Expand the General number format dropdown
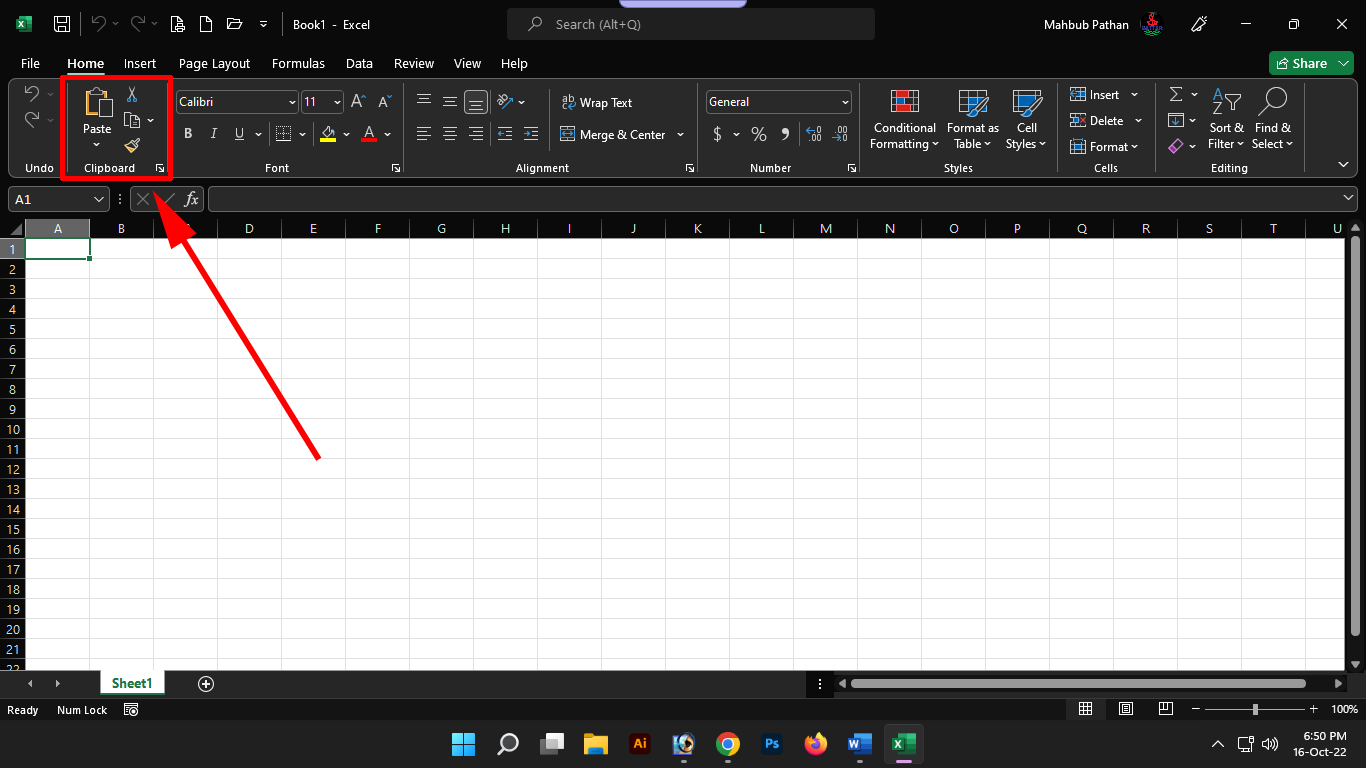 click(845, 102)
